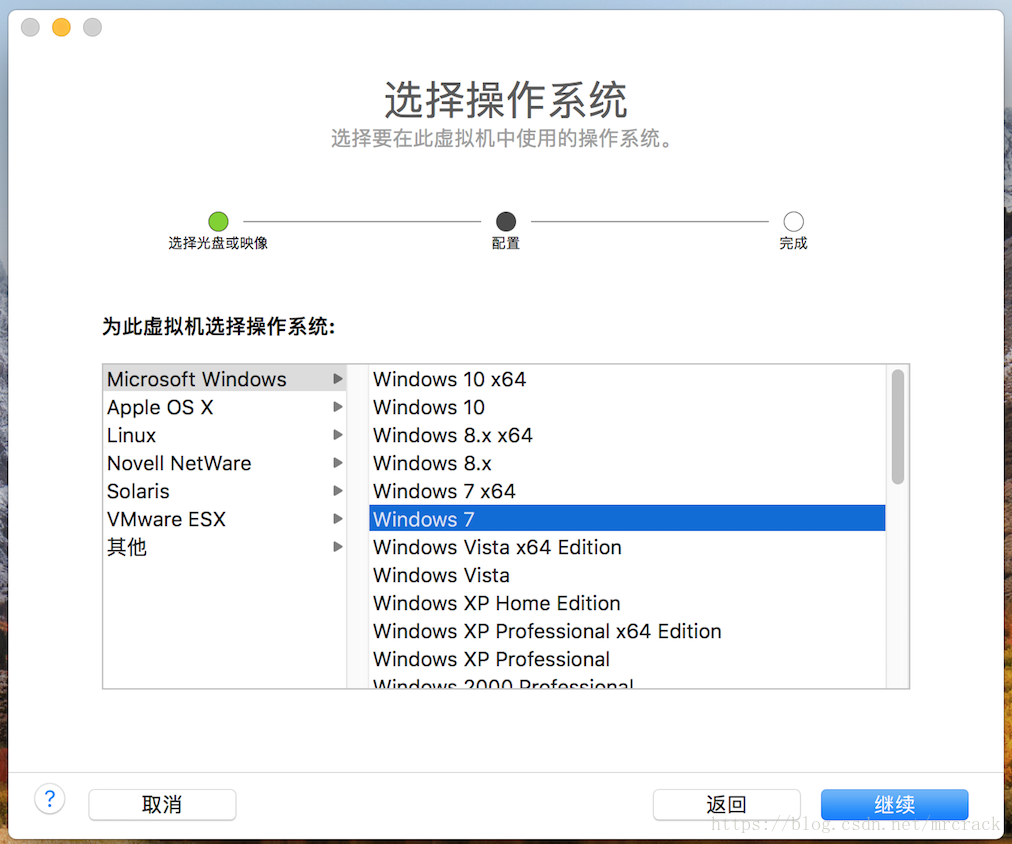This screenshot has height=844, width=1012.
Task: Expand the Novell NetWare arrow
Action: click(x=338, y=463)
